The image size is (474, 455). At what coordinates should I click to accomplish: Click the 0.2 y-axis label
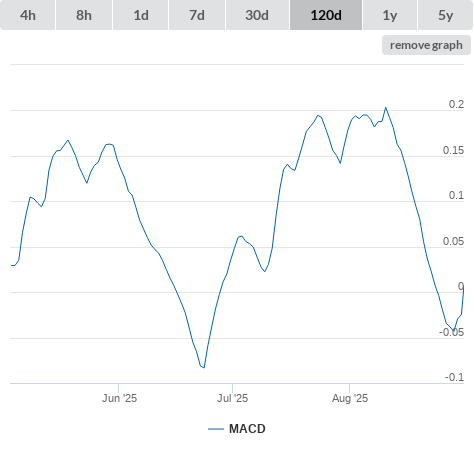coord(456,104)
